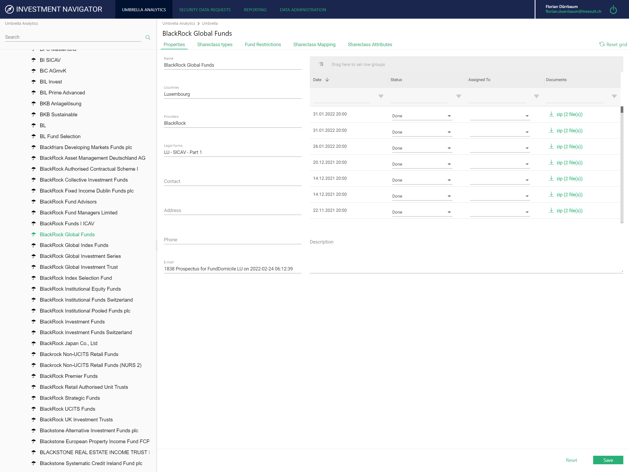Open Status dropdown in 20.12.2021 row
Image resolution: width=629 pixels, height=472 pixels.
422,164
